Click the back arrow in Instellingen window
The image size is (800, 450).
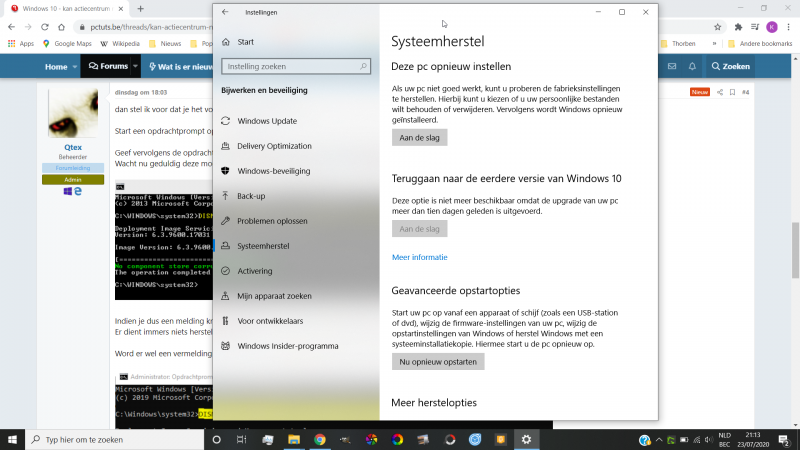pos(225,12)
